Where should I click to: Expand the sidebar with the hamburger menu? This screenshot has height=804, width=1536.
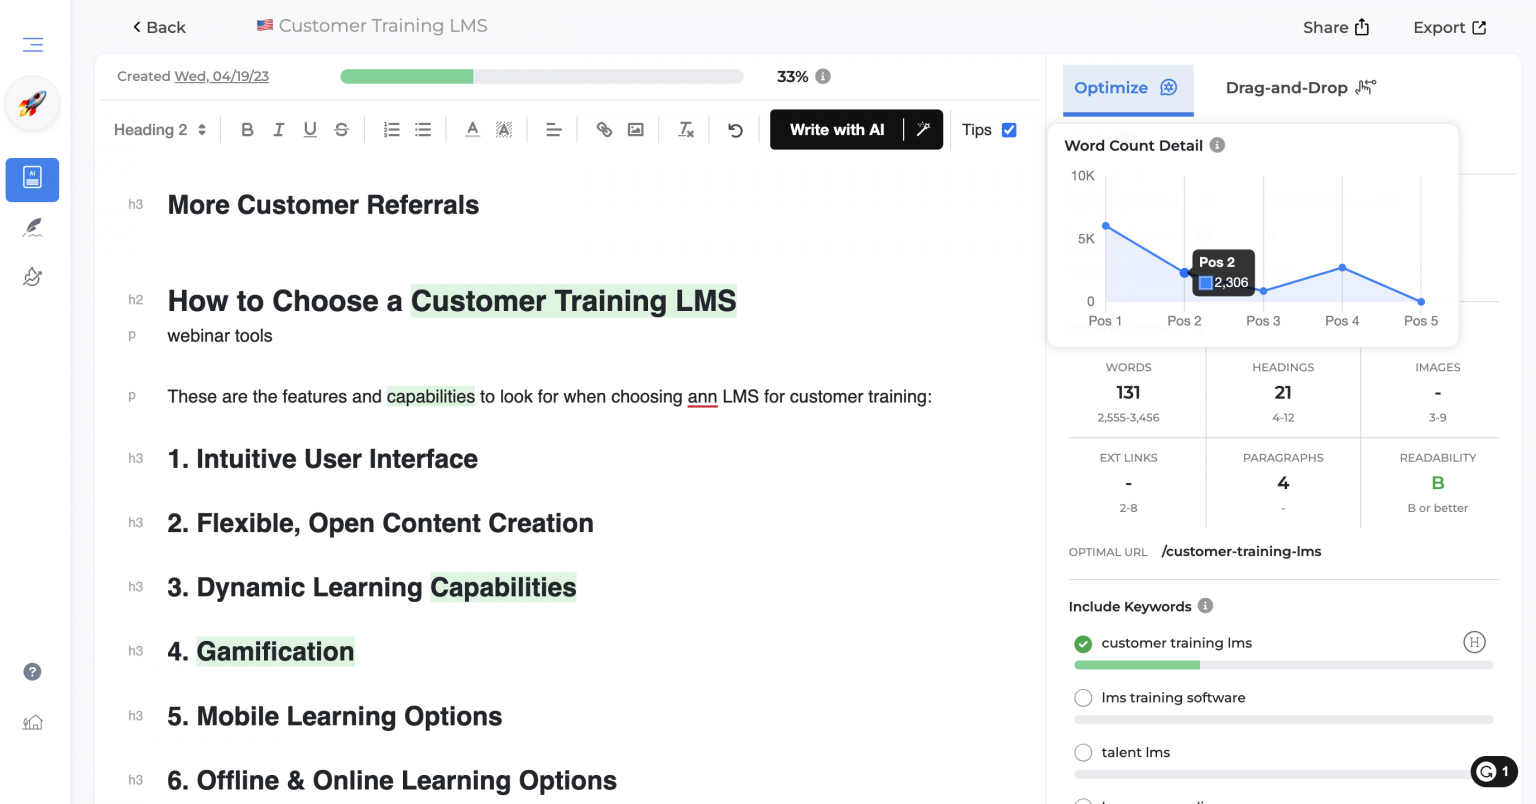32,44
